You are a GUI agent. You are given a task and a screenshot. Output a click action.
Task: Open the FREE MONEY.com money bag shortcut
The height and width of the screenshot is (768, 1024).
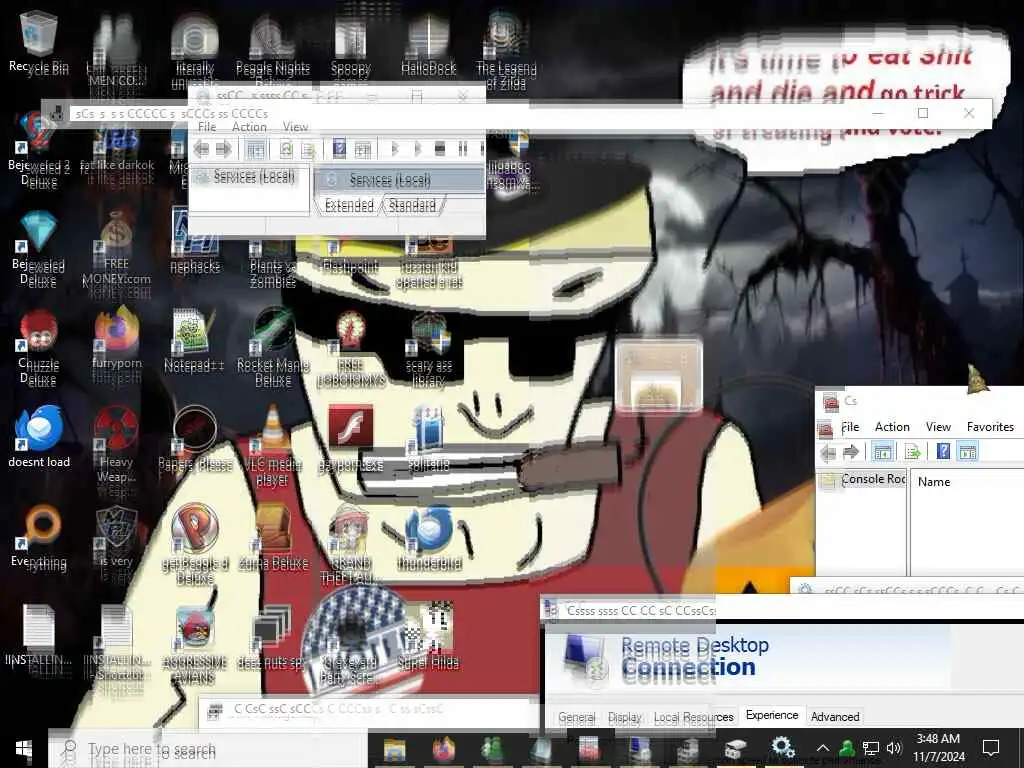116,249
